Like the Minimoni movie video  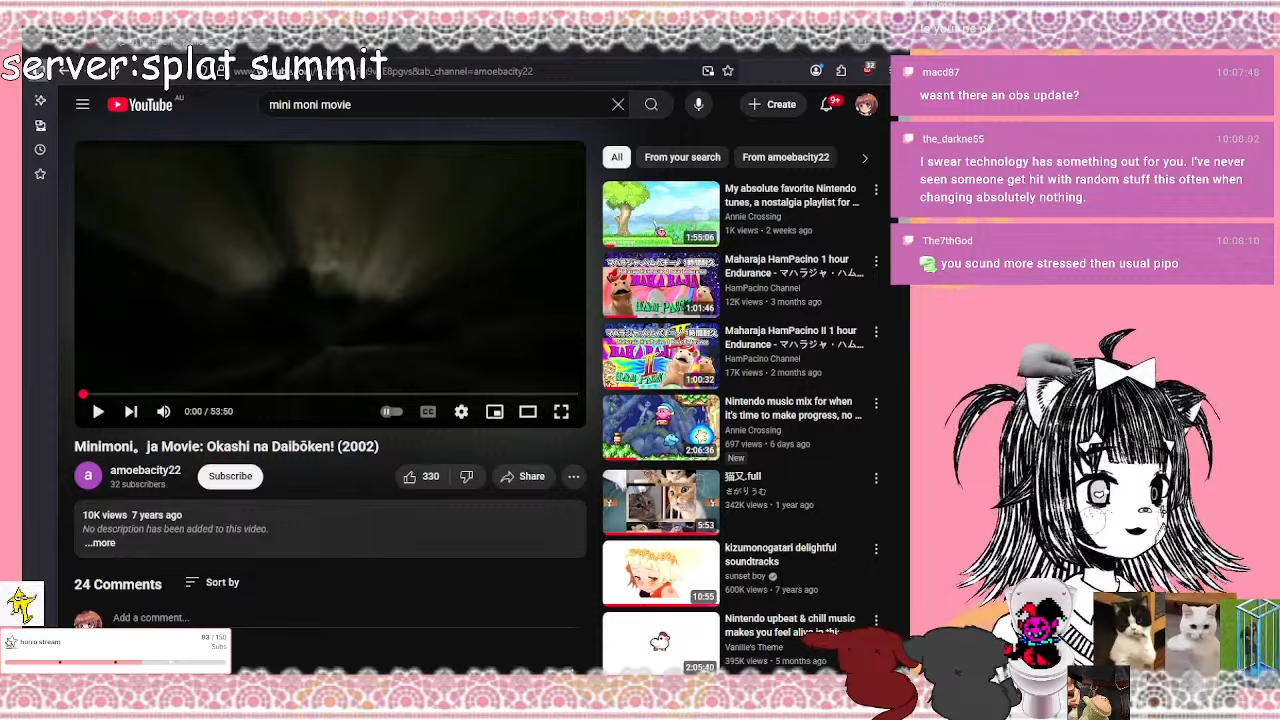pyautogui.click(x=421, y=477)
